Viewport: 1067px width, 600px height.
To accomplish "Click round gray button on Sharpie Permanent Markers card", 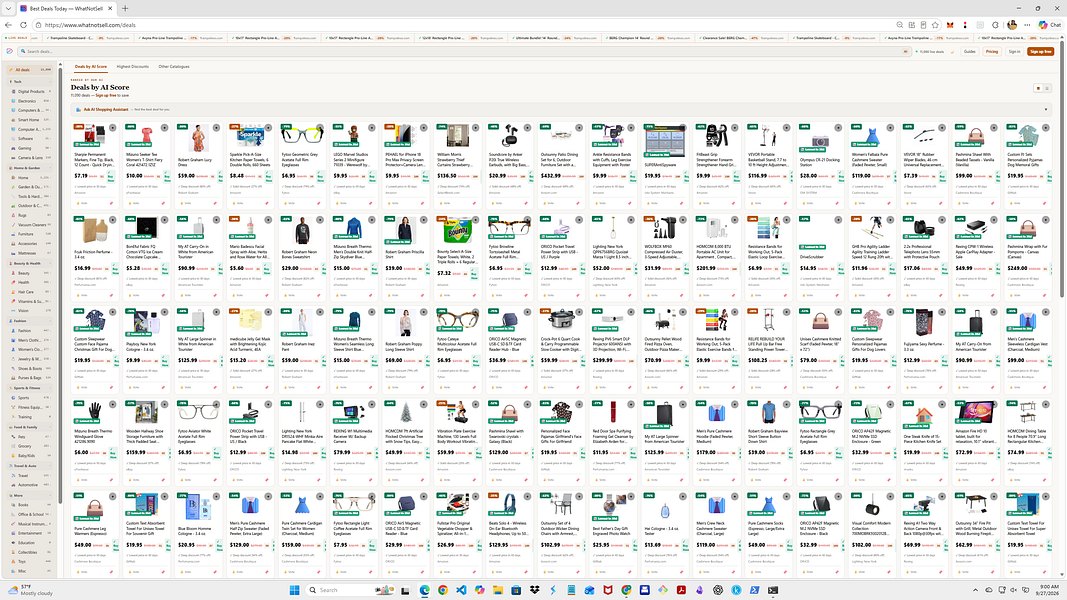I will [112, 128].
